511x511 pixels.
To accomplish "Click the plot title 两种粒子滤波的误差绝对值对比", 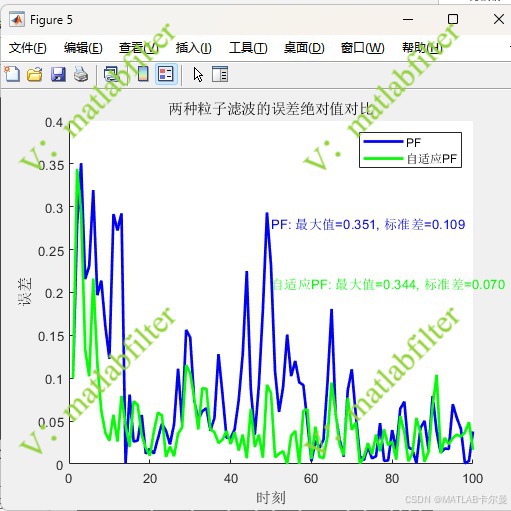I will pyautogui.click(x=270, y=109).
